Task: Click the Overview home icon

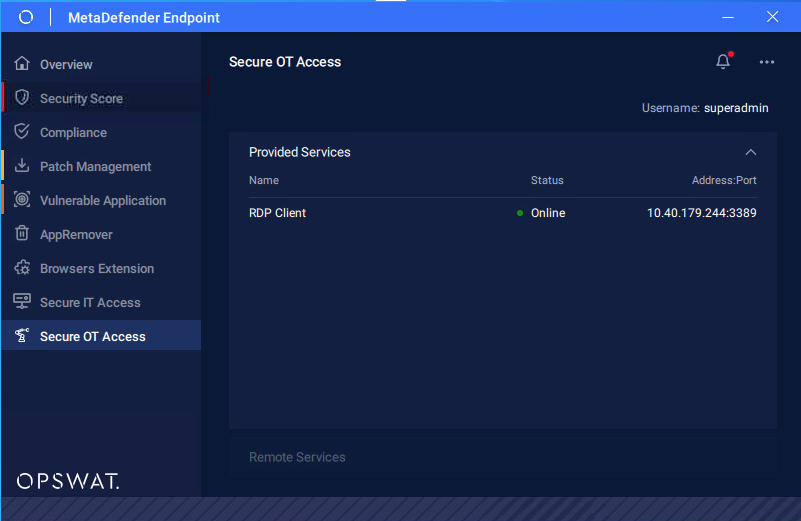Action: [x=22, y=63]
